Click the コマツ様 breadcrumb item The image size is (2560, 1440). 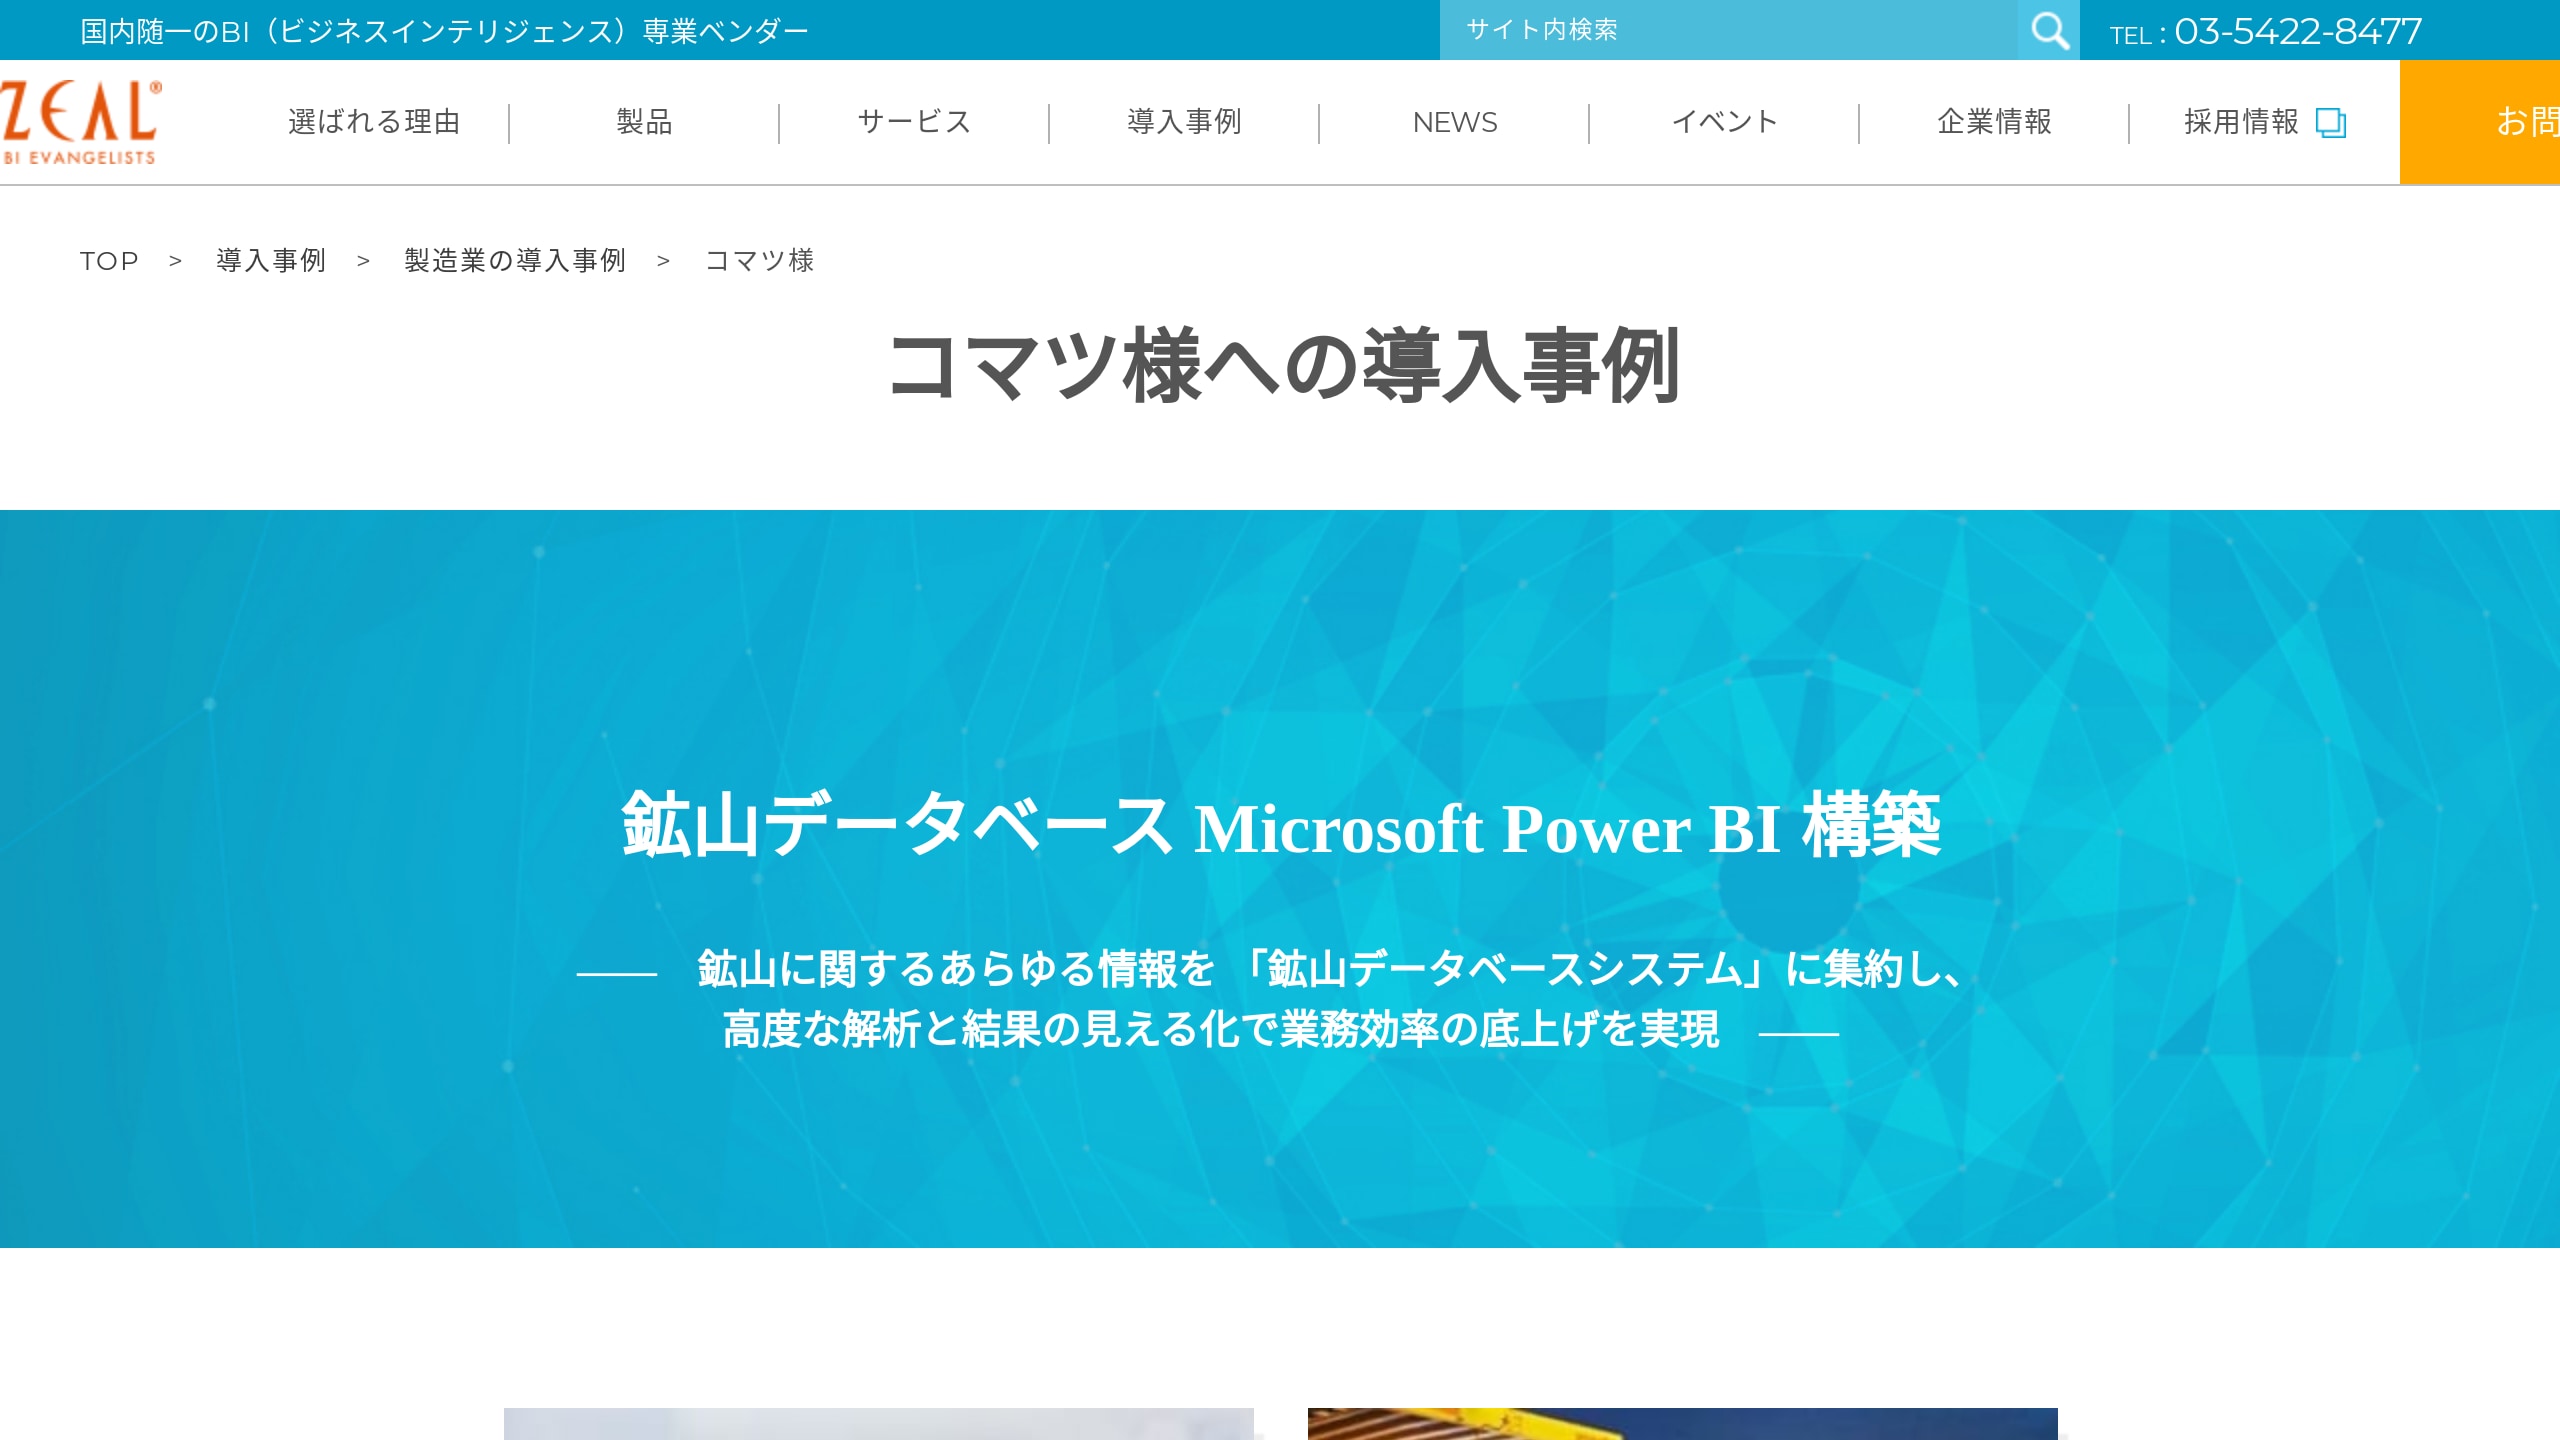(x=759, y=261)
